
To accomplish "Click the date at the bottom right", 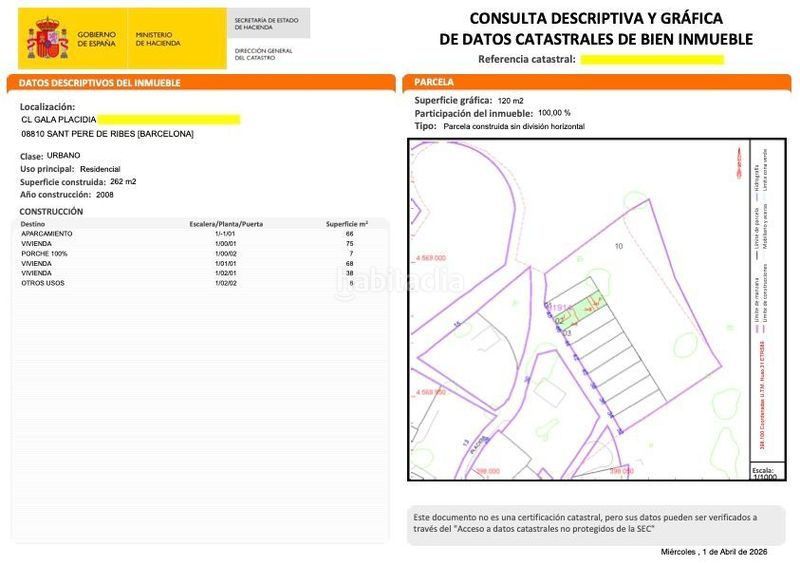I will point(714,552).
